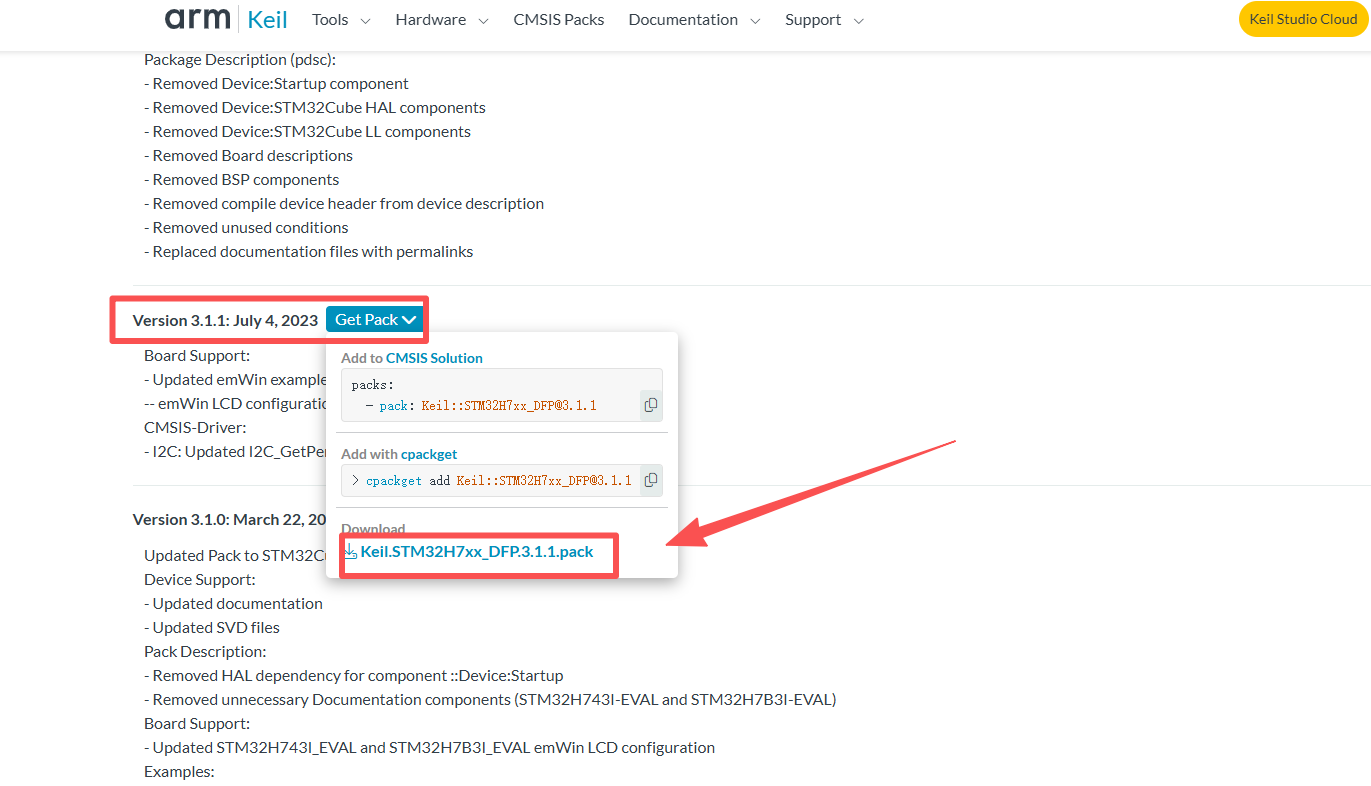Open the cpackget link
Image resolution: width=1371 pixels, height=786 pixels.
[x=429, y=453]
